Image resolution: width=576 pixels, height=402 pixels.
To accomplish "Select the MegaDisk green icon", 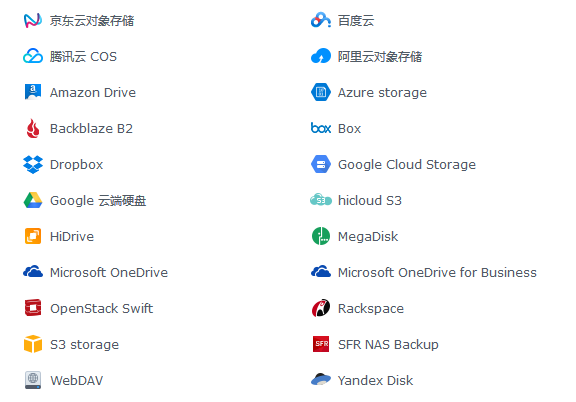I will 321,236.
